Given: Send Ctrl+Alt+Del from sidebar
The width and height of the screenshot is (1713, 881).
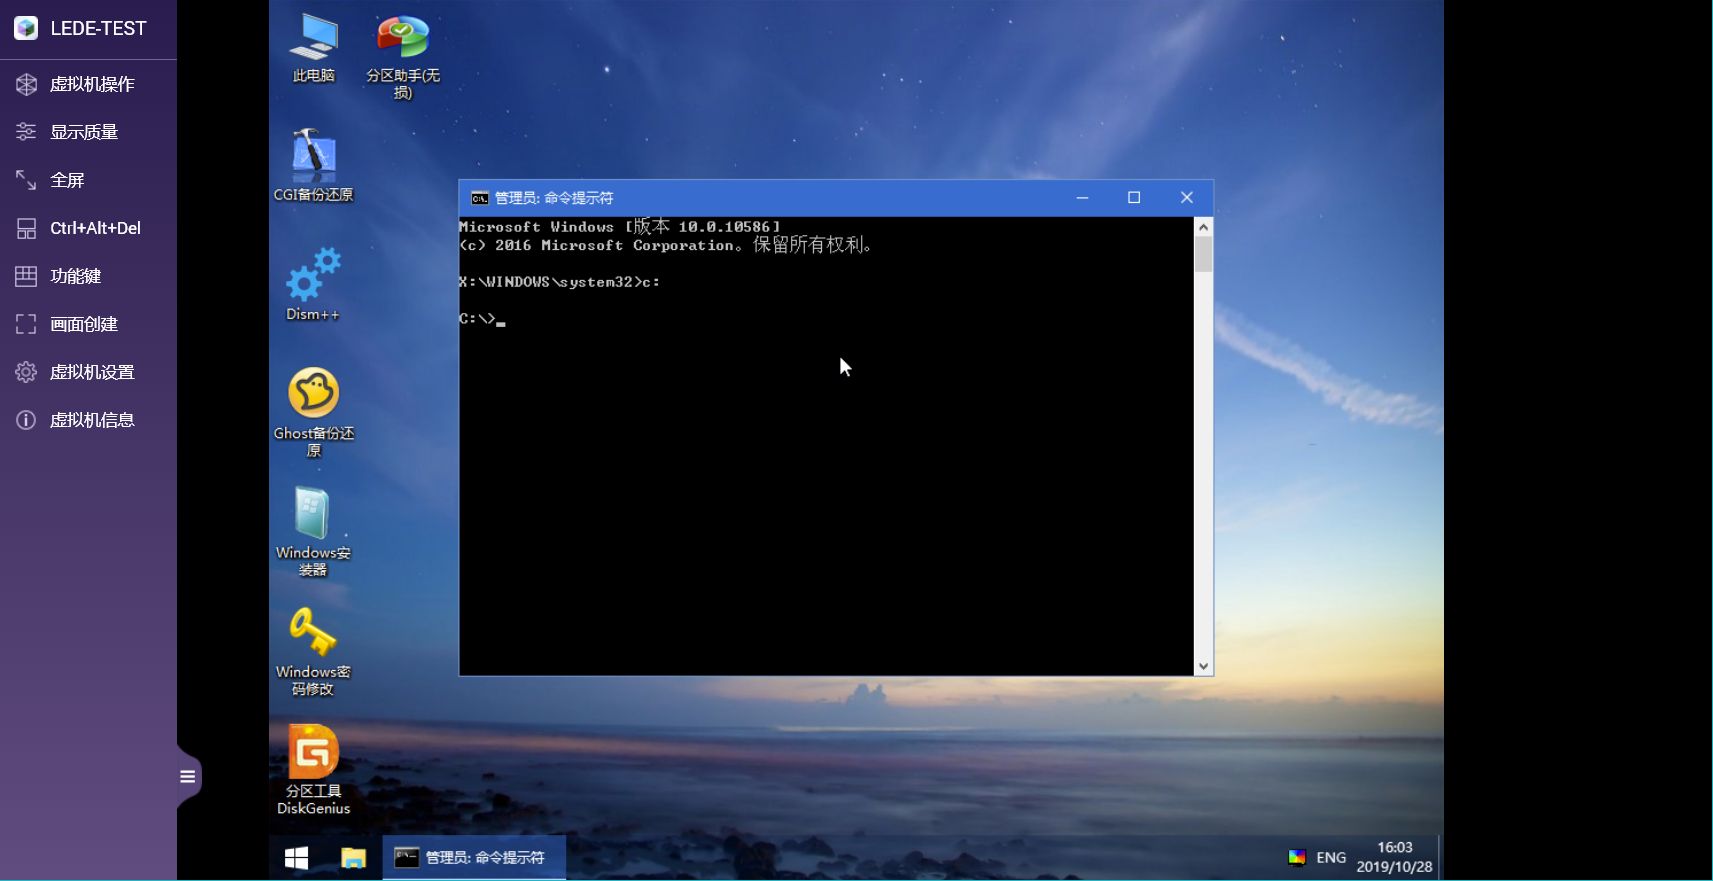Looking at the screenshot, I should coord(88,228).
